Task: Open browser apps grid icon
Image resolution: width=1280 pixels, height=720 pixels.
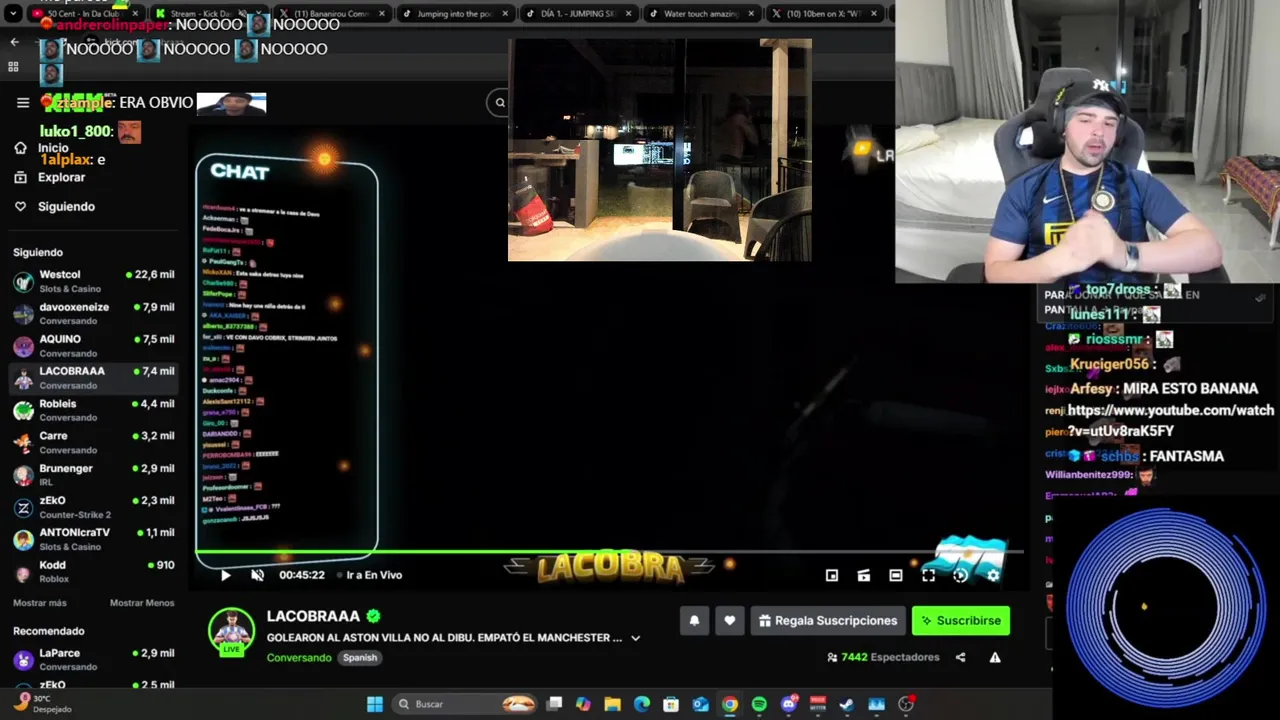Action: pyautogui.click(x=13, y=67)
